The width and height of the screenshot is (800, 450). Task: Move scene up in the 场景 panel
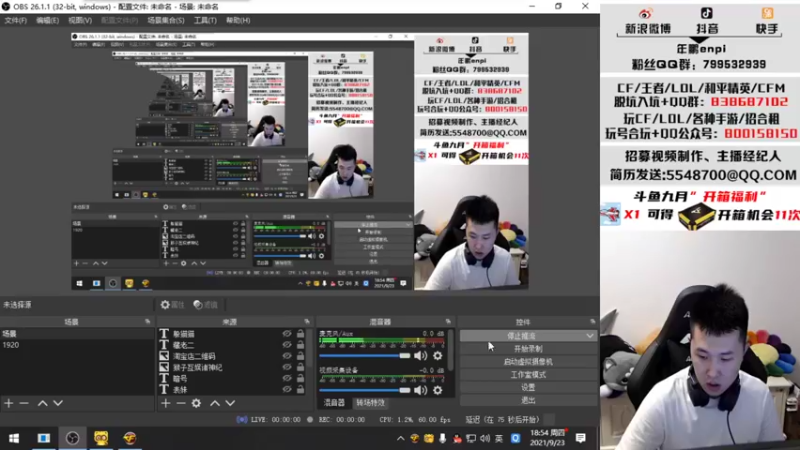[42, 403]
